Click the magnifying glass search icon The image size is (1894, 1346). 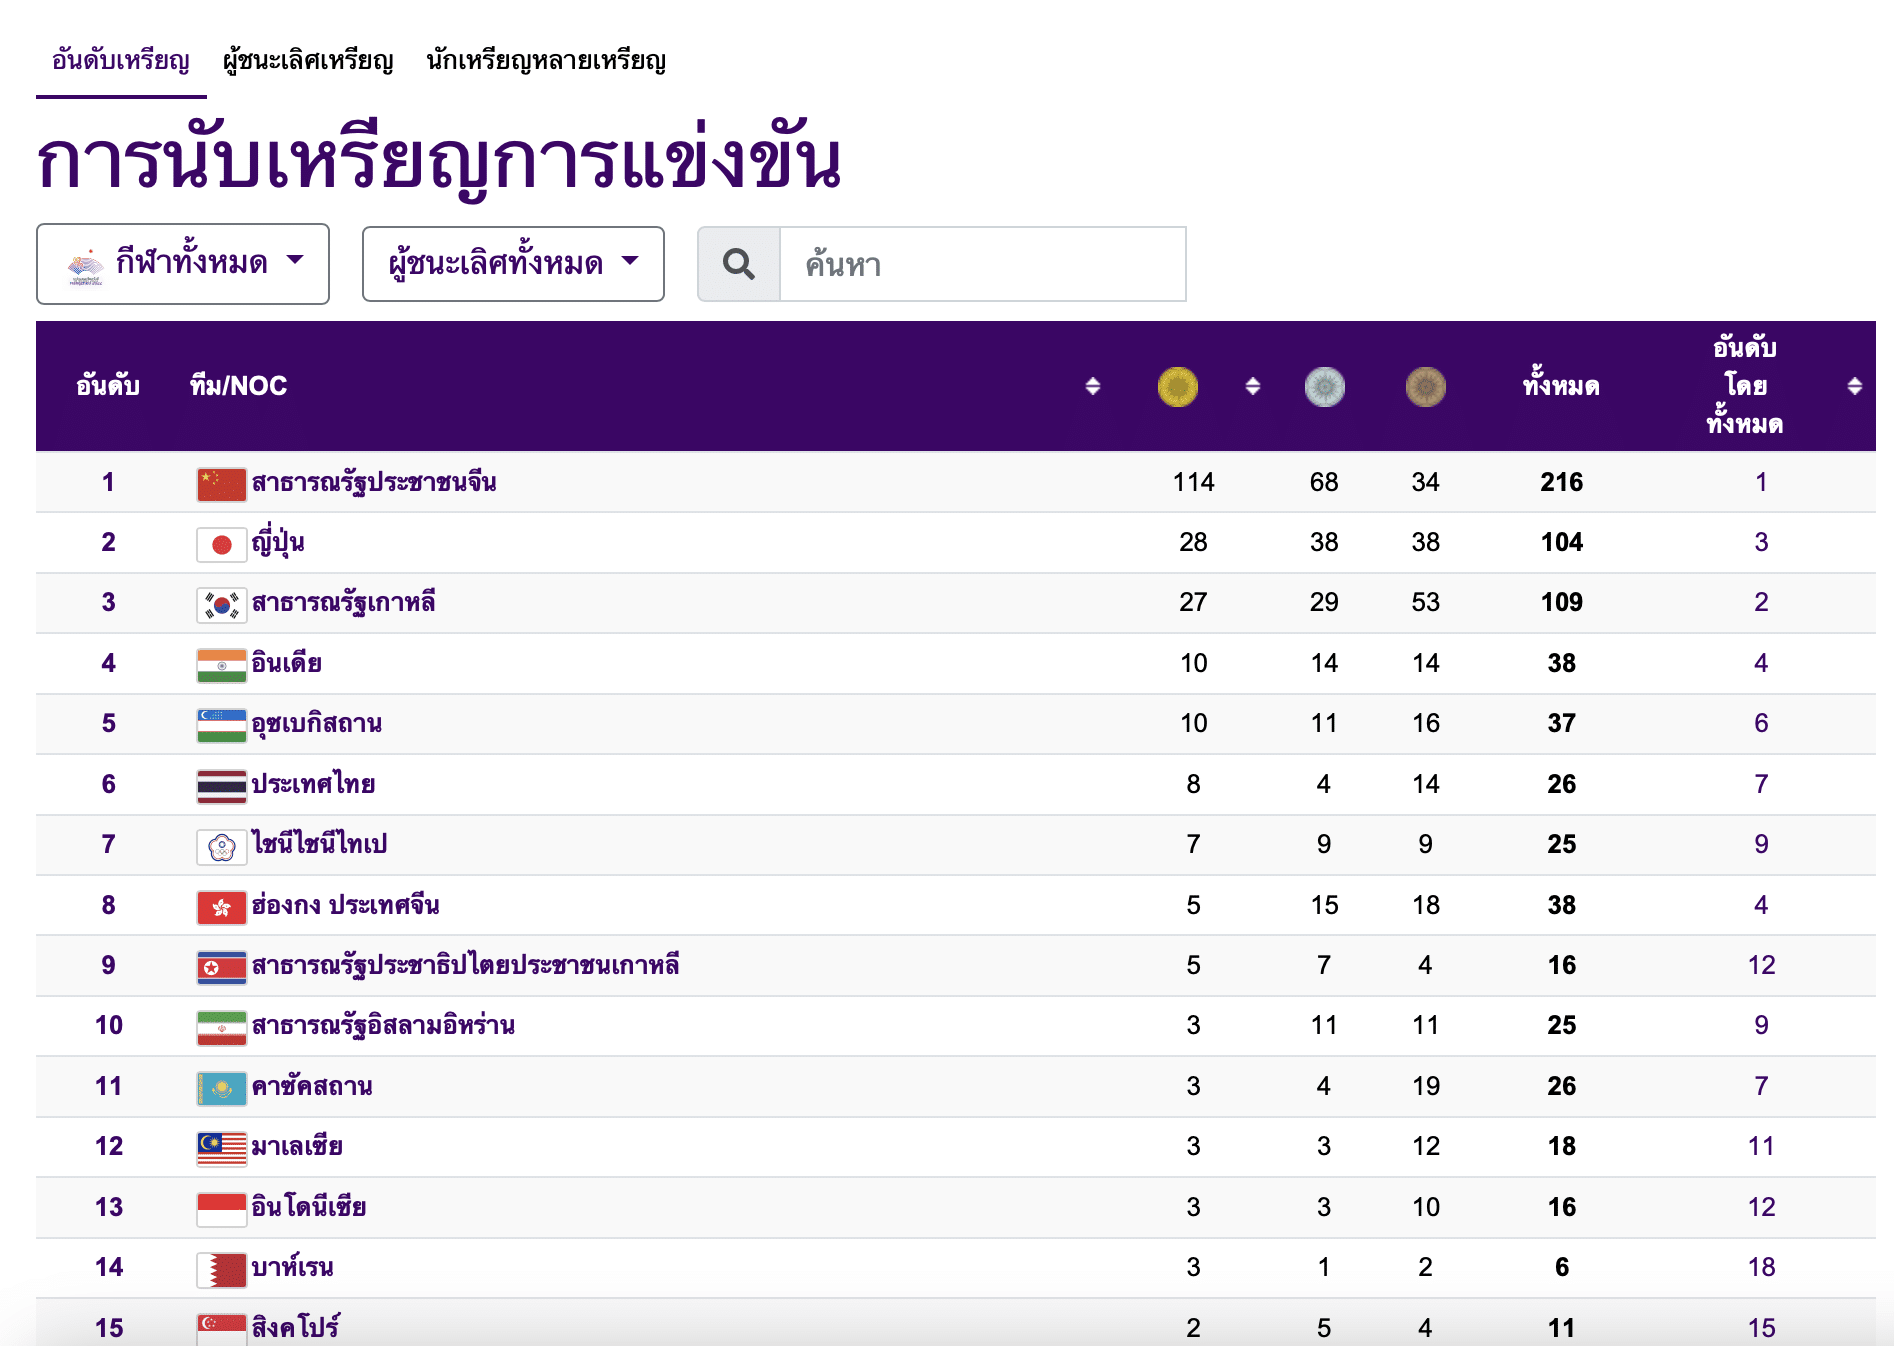tap(739, 263)
